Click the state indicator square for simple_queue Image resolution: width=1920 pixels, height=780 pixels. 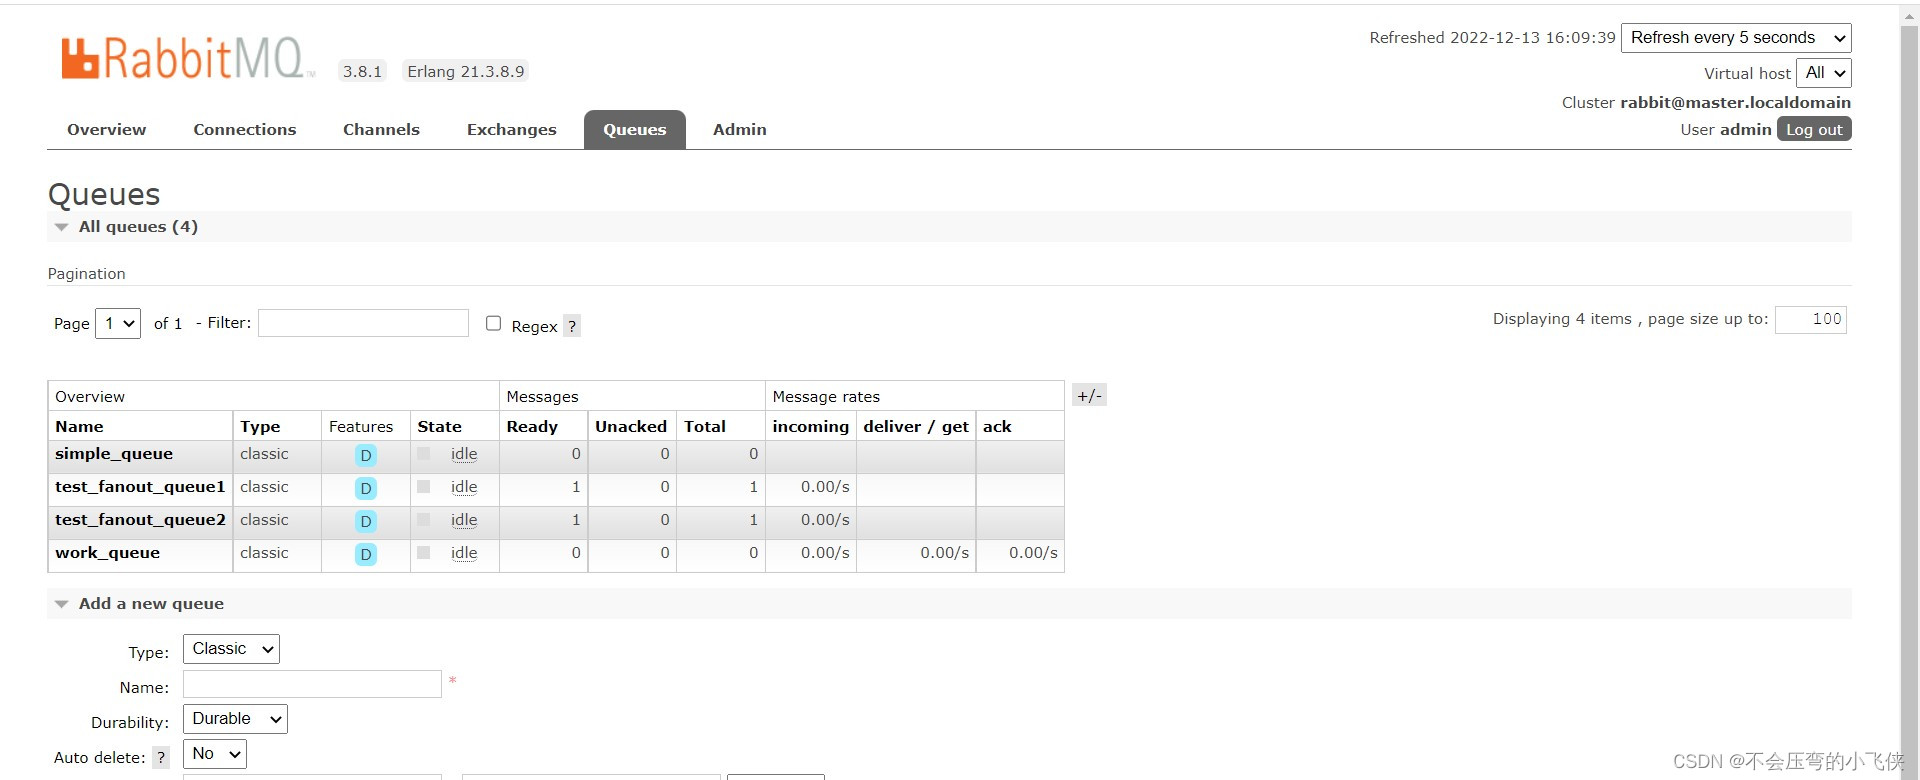(x=424, y=454)
